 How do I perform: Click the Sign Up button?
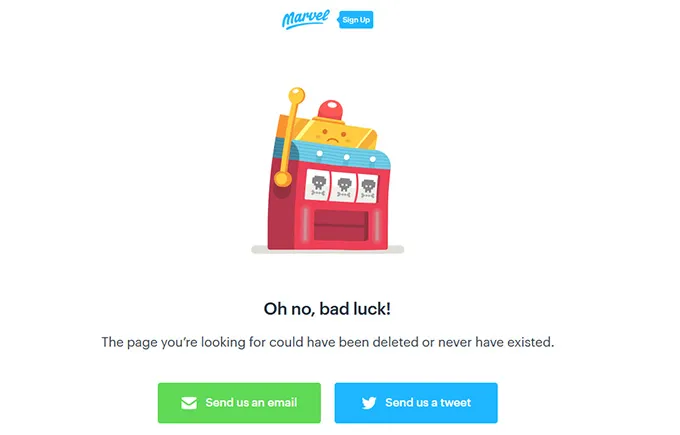coord(356,20)
